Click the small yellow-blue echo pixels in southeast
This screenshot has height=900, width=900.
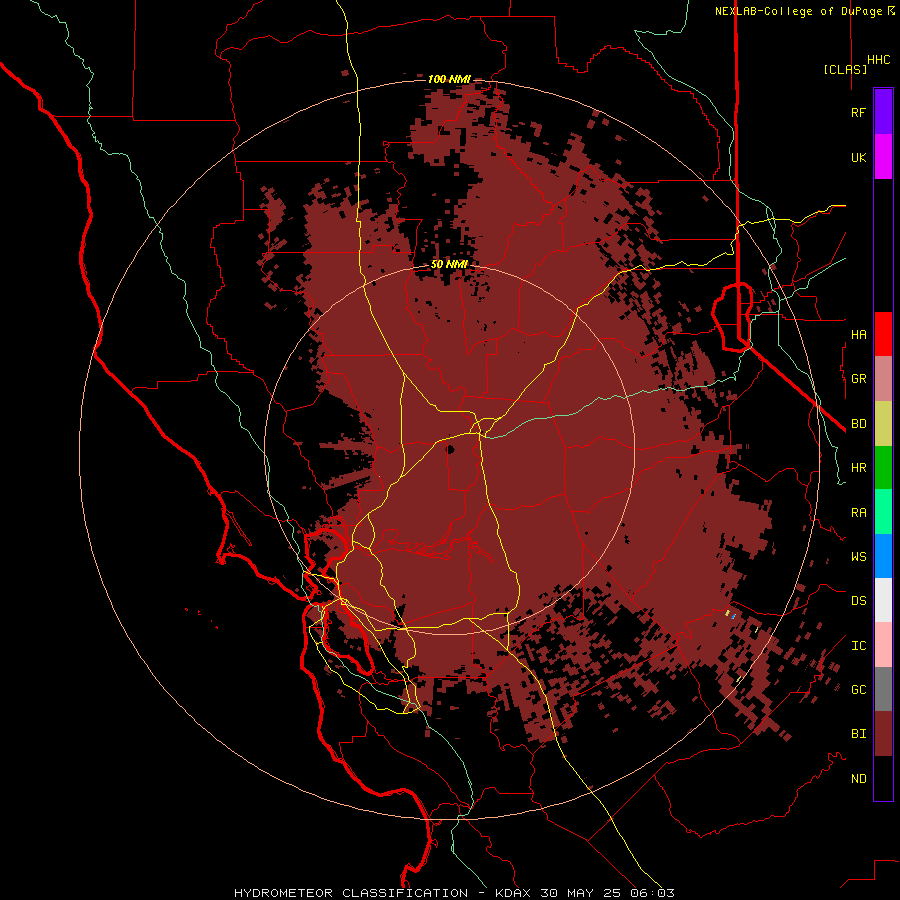(730, 614)
